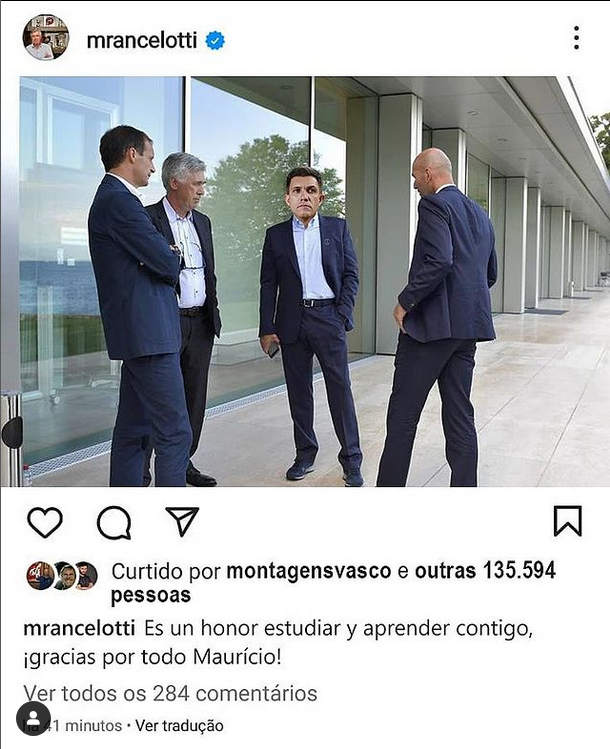Open comments via speech bubble icon
This screenshot has height=749, width=610.
point(114,522)
